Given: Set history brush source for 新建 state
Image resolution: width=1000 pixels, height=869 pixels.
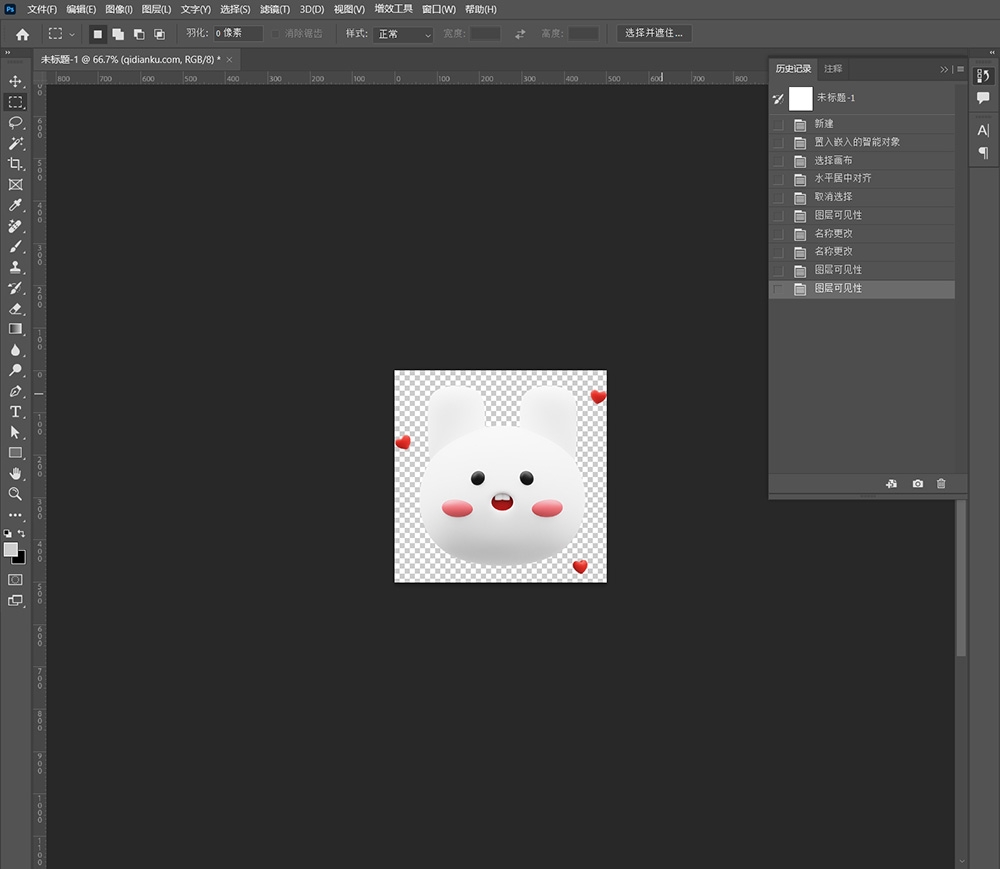Looking at the screenshot, I should point(778,124).
